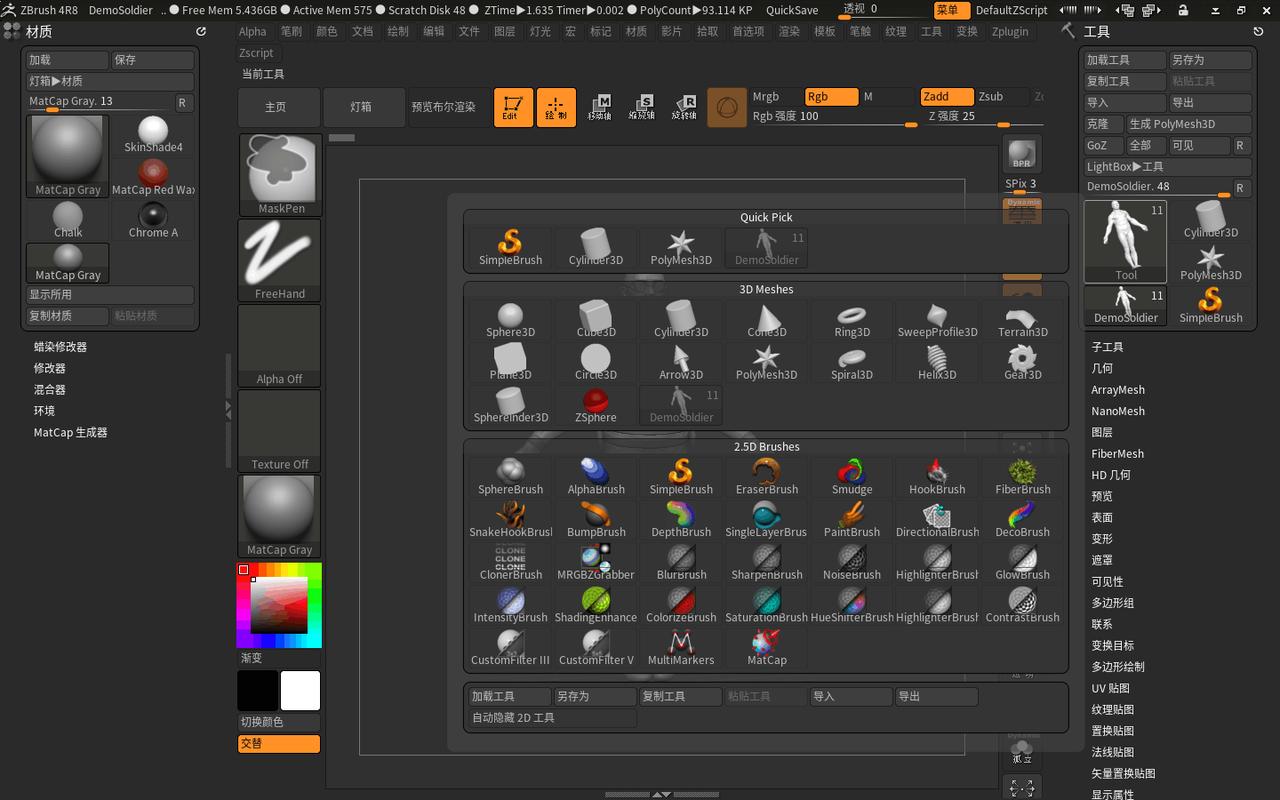Viewport: 1280px width, 800px height.
Task: Open the Alpha menu
Action: (253, 32)
